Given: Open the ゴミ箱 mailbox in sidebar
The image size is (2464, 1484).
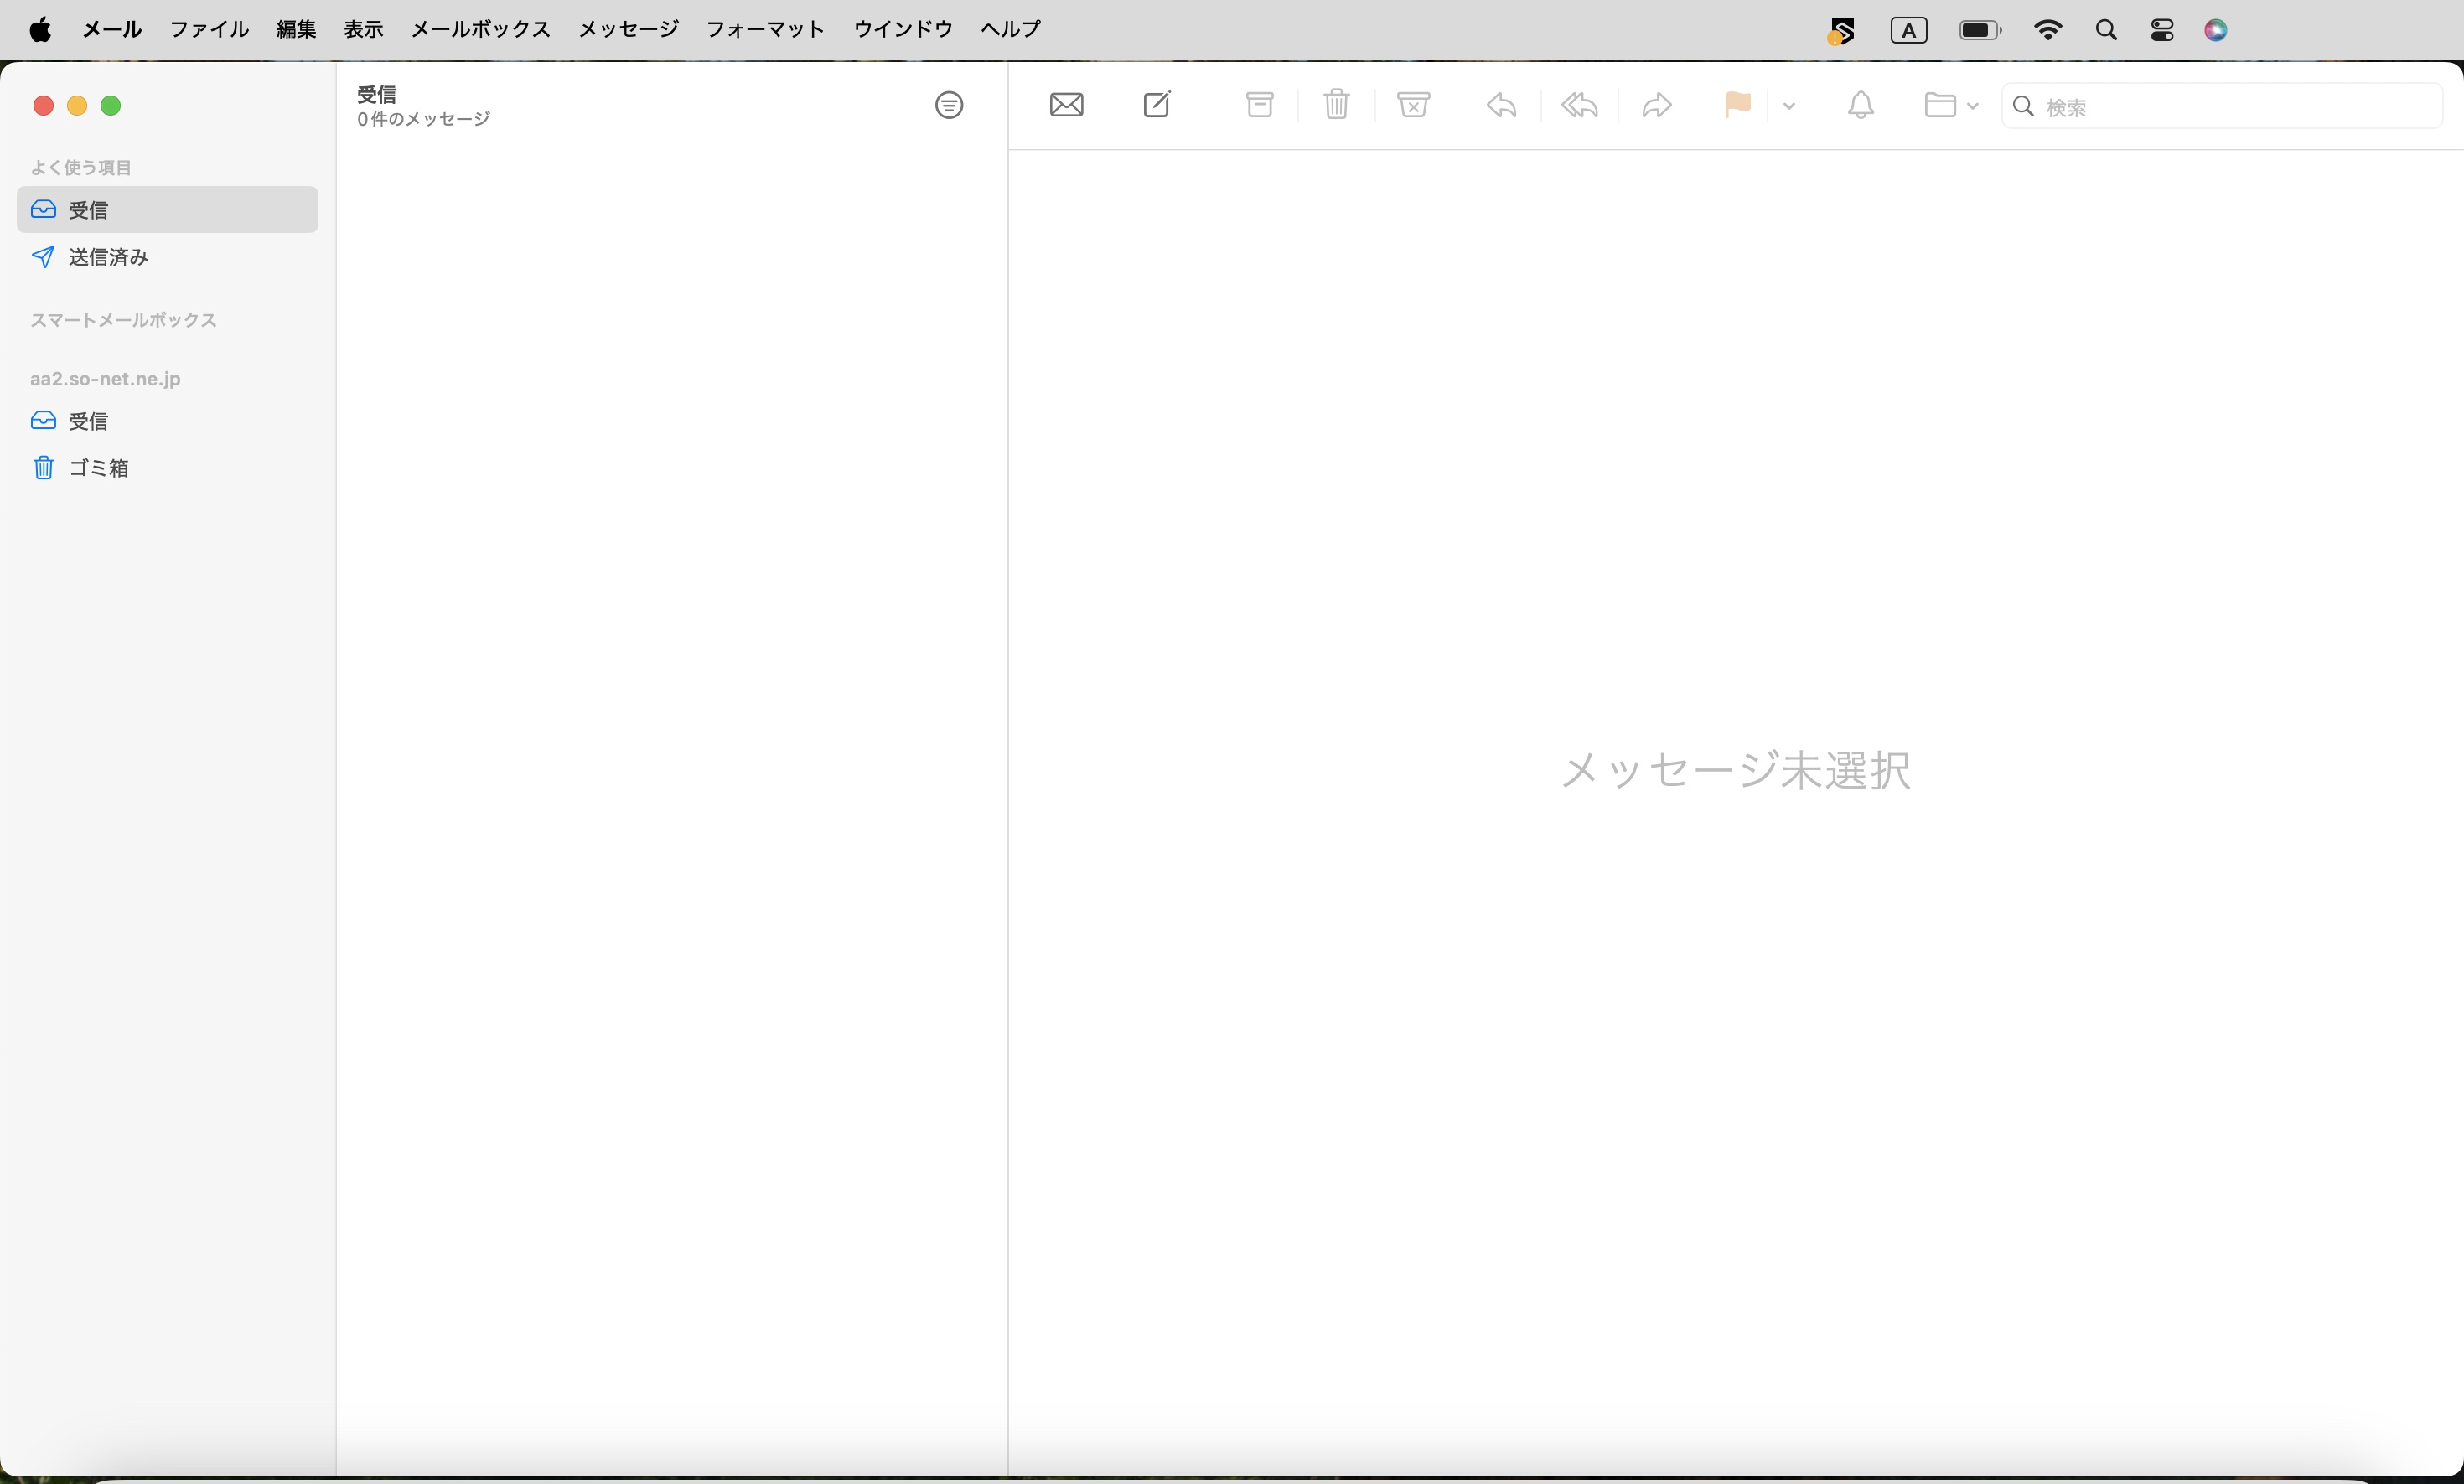Looking at the screenshot, I should (98, 468).
